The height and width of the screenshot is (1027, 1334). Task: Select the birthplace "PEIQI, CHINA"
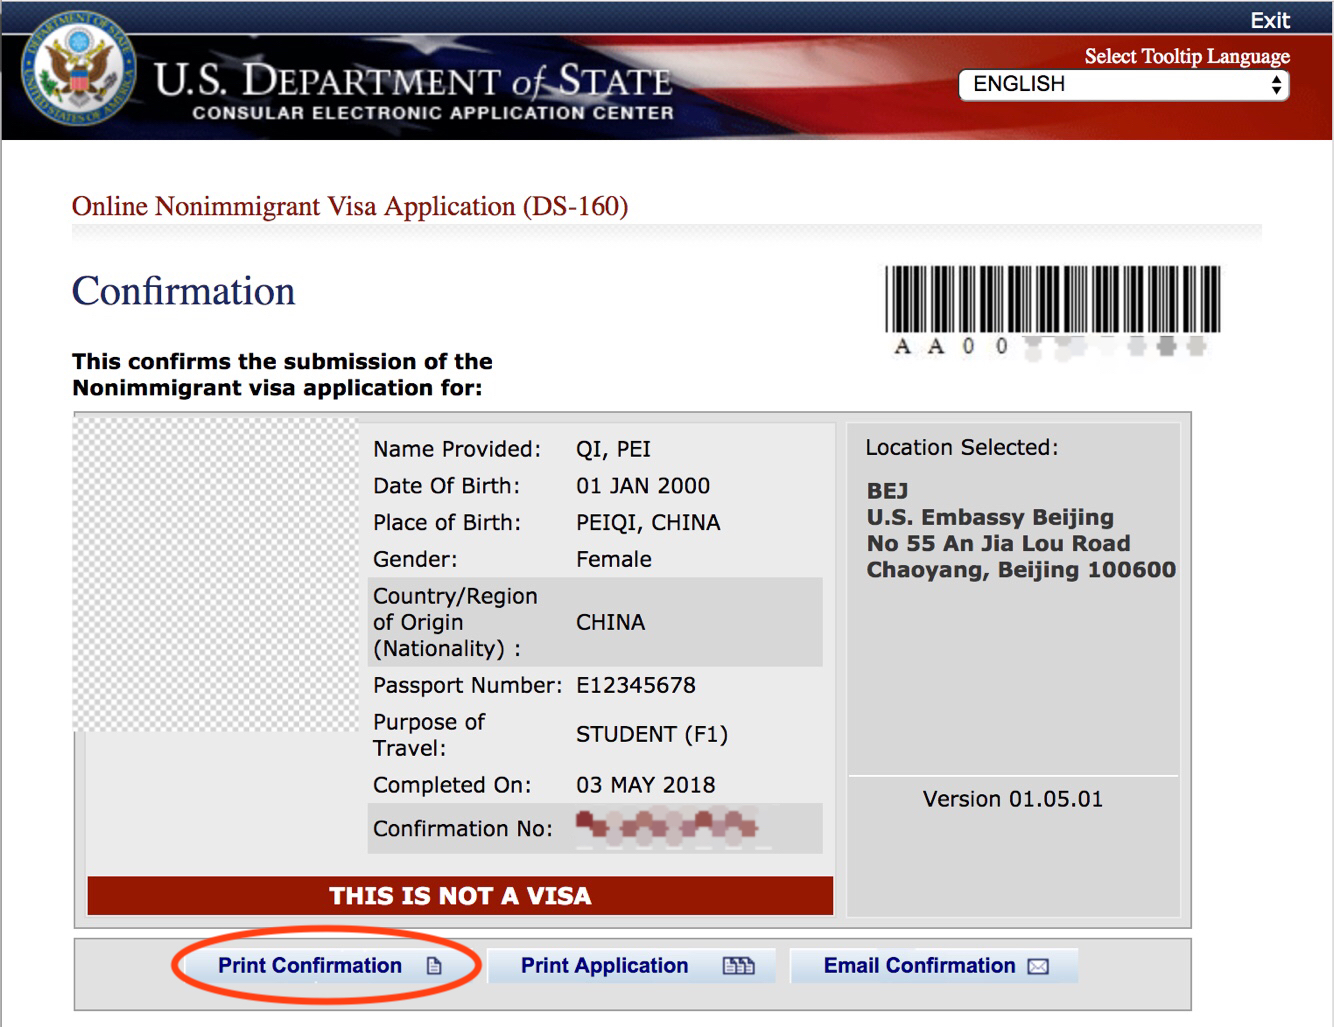[x=648, y=523]
